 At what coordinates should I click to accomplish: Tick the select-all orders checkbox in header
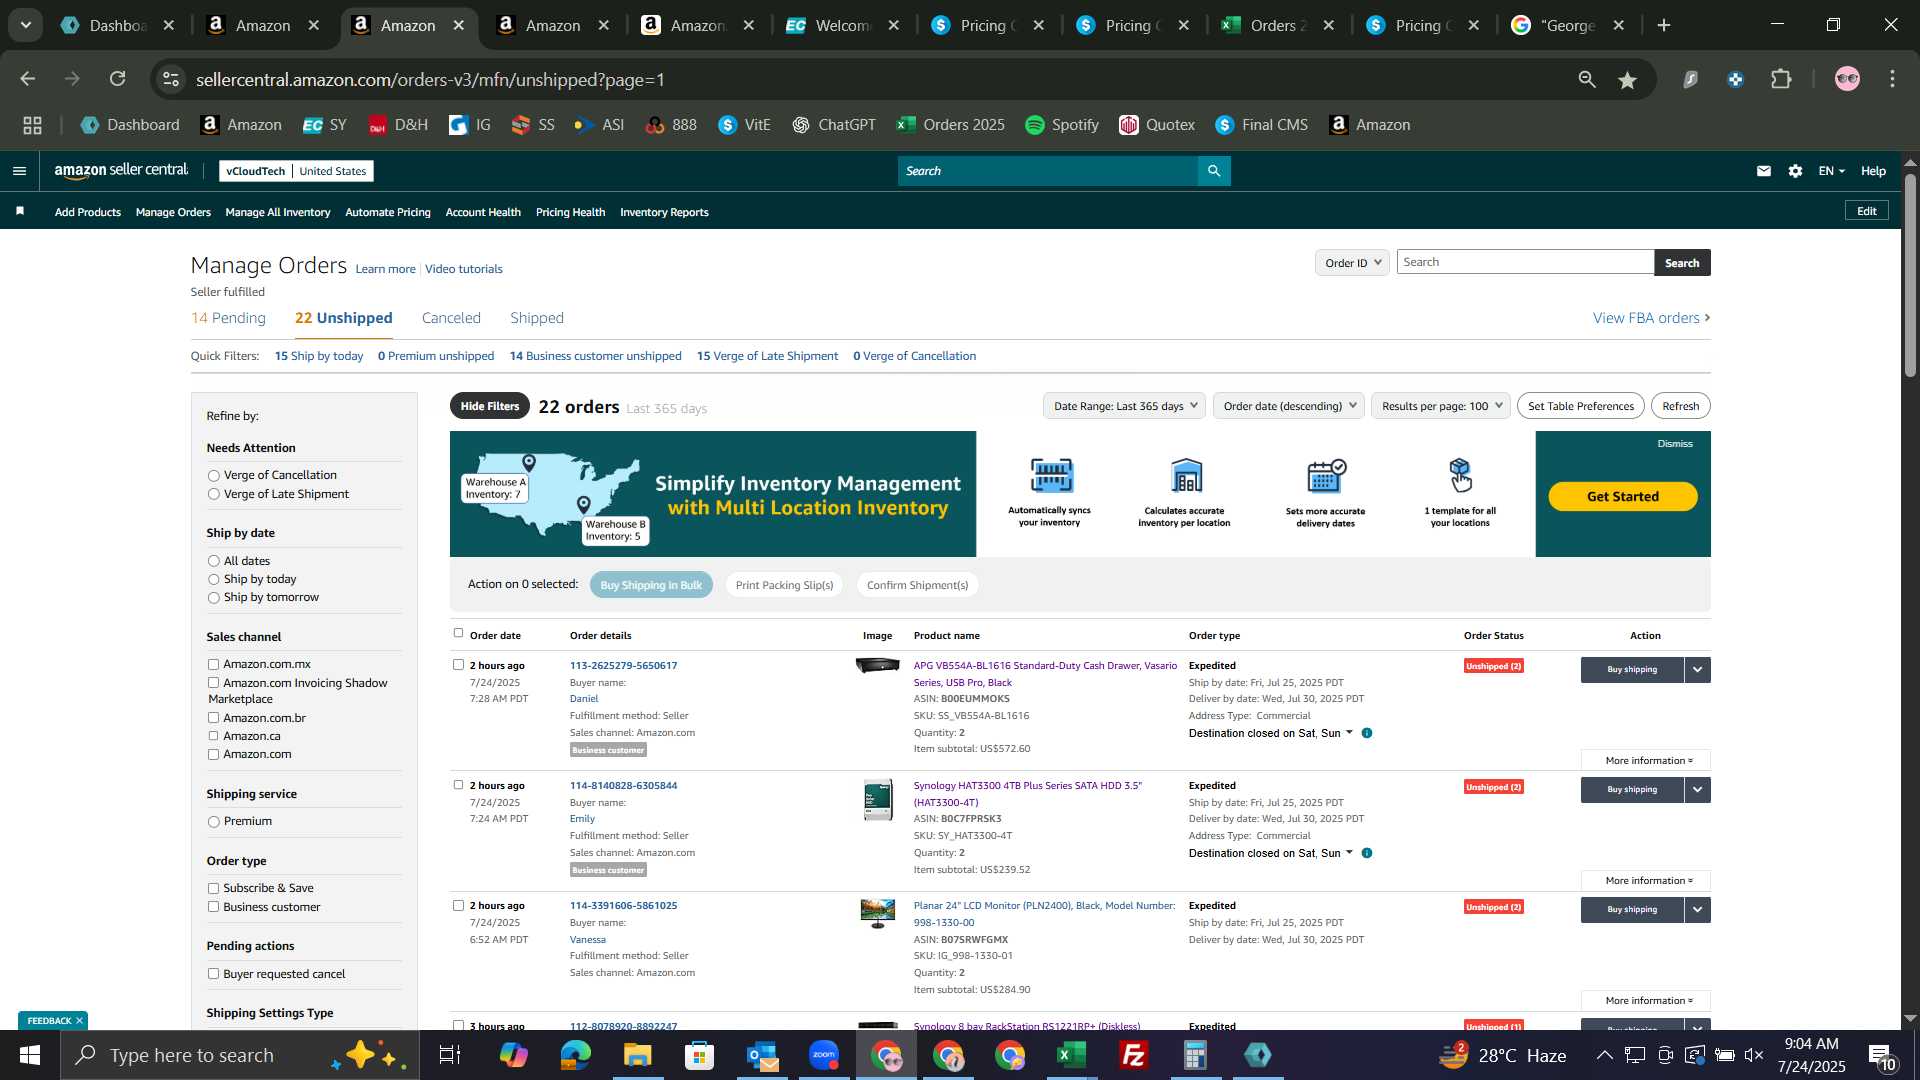click(458, 633)
